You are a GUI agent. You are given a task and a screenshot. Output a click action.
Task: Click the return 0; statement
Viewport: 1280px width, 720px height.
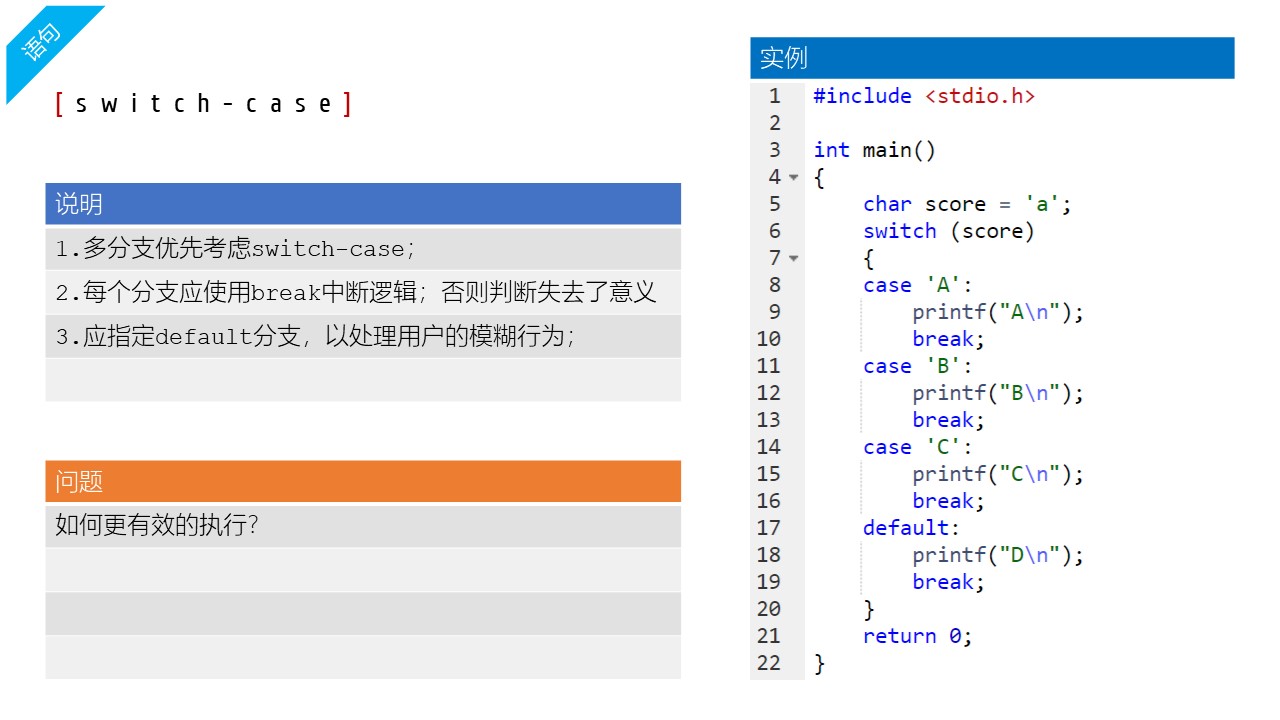[x=917, y=636]
